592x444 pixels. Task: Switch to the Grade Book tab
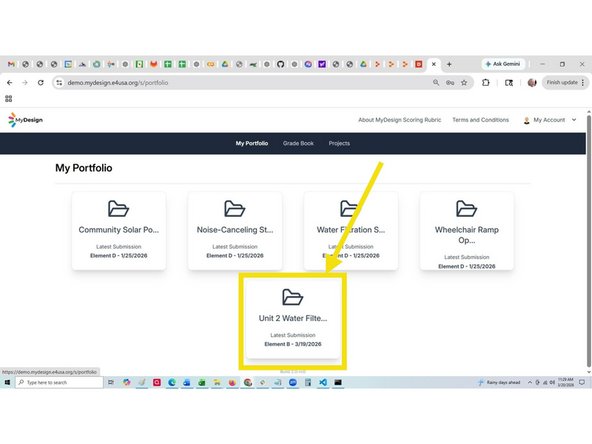click(x=298, y=143)
